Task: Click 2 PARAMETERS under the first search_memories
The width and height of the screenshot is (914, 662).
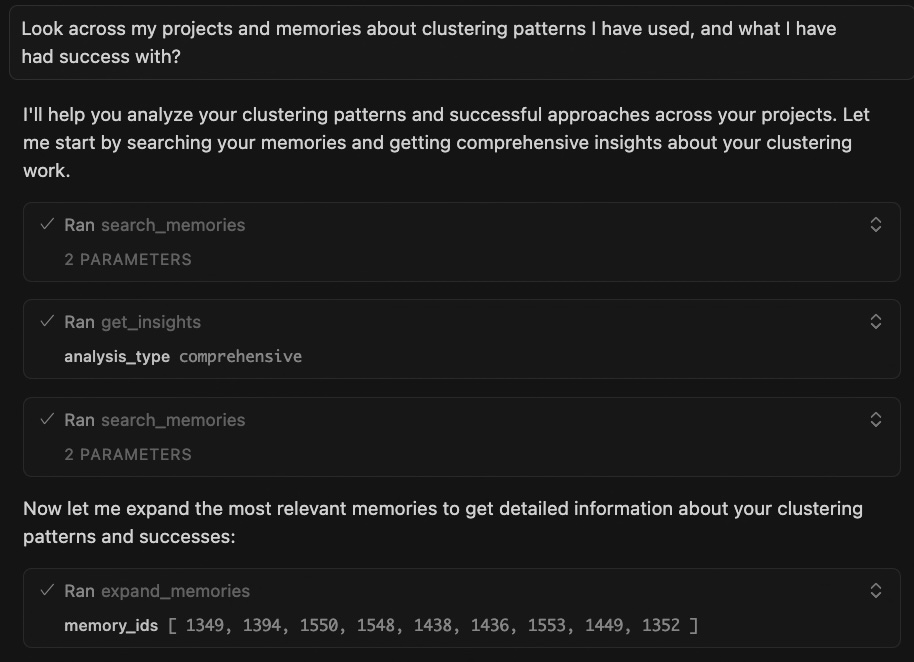Action: pyautogui.click(x=128, y=259)
